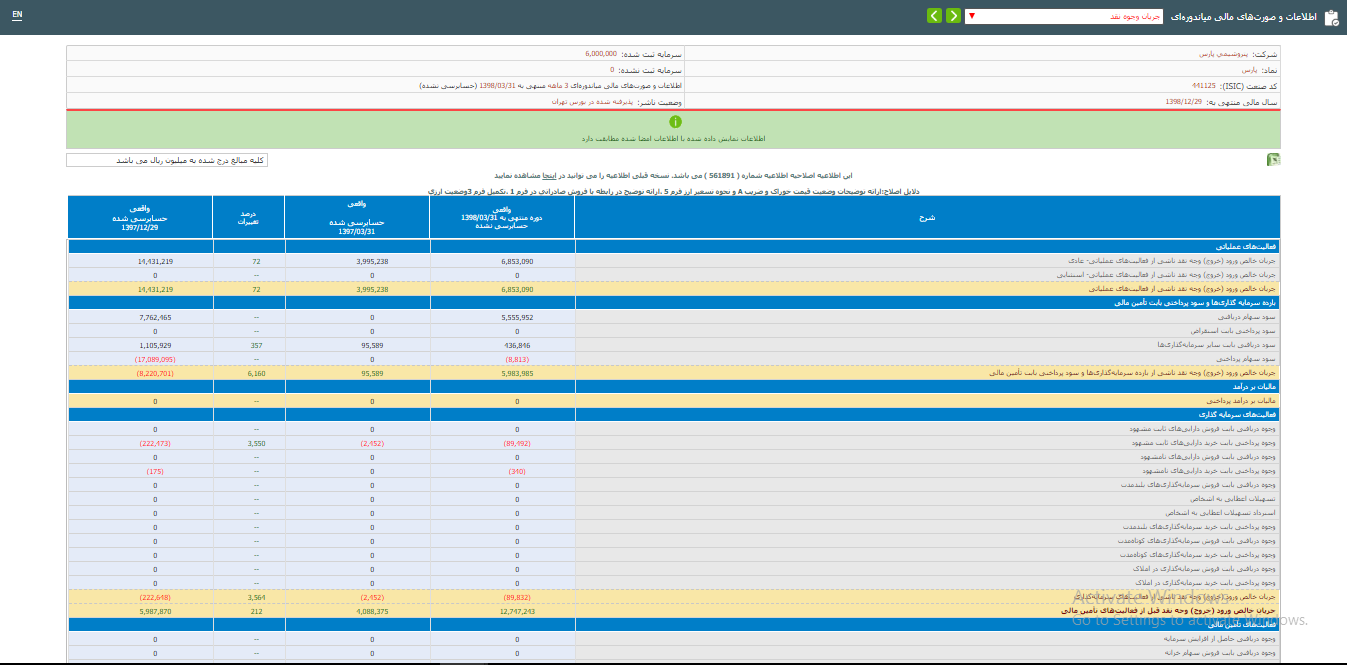
Task: Click value 7,762,465 in dividends received row
Action: pyautogui.click(x=155, y=317)
